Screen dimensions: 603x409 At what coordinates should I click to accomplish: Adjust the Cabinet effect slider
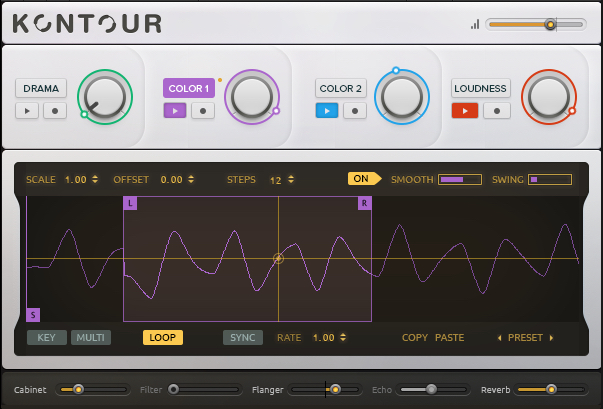click(x=92, y=389)
